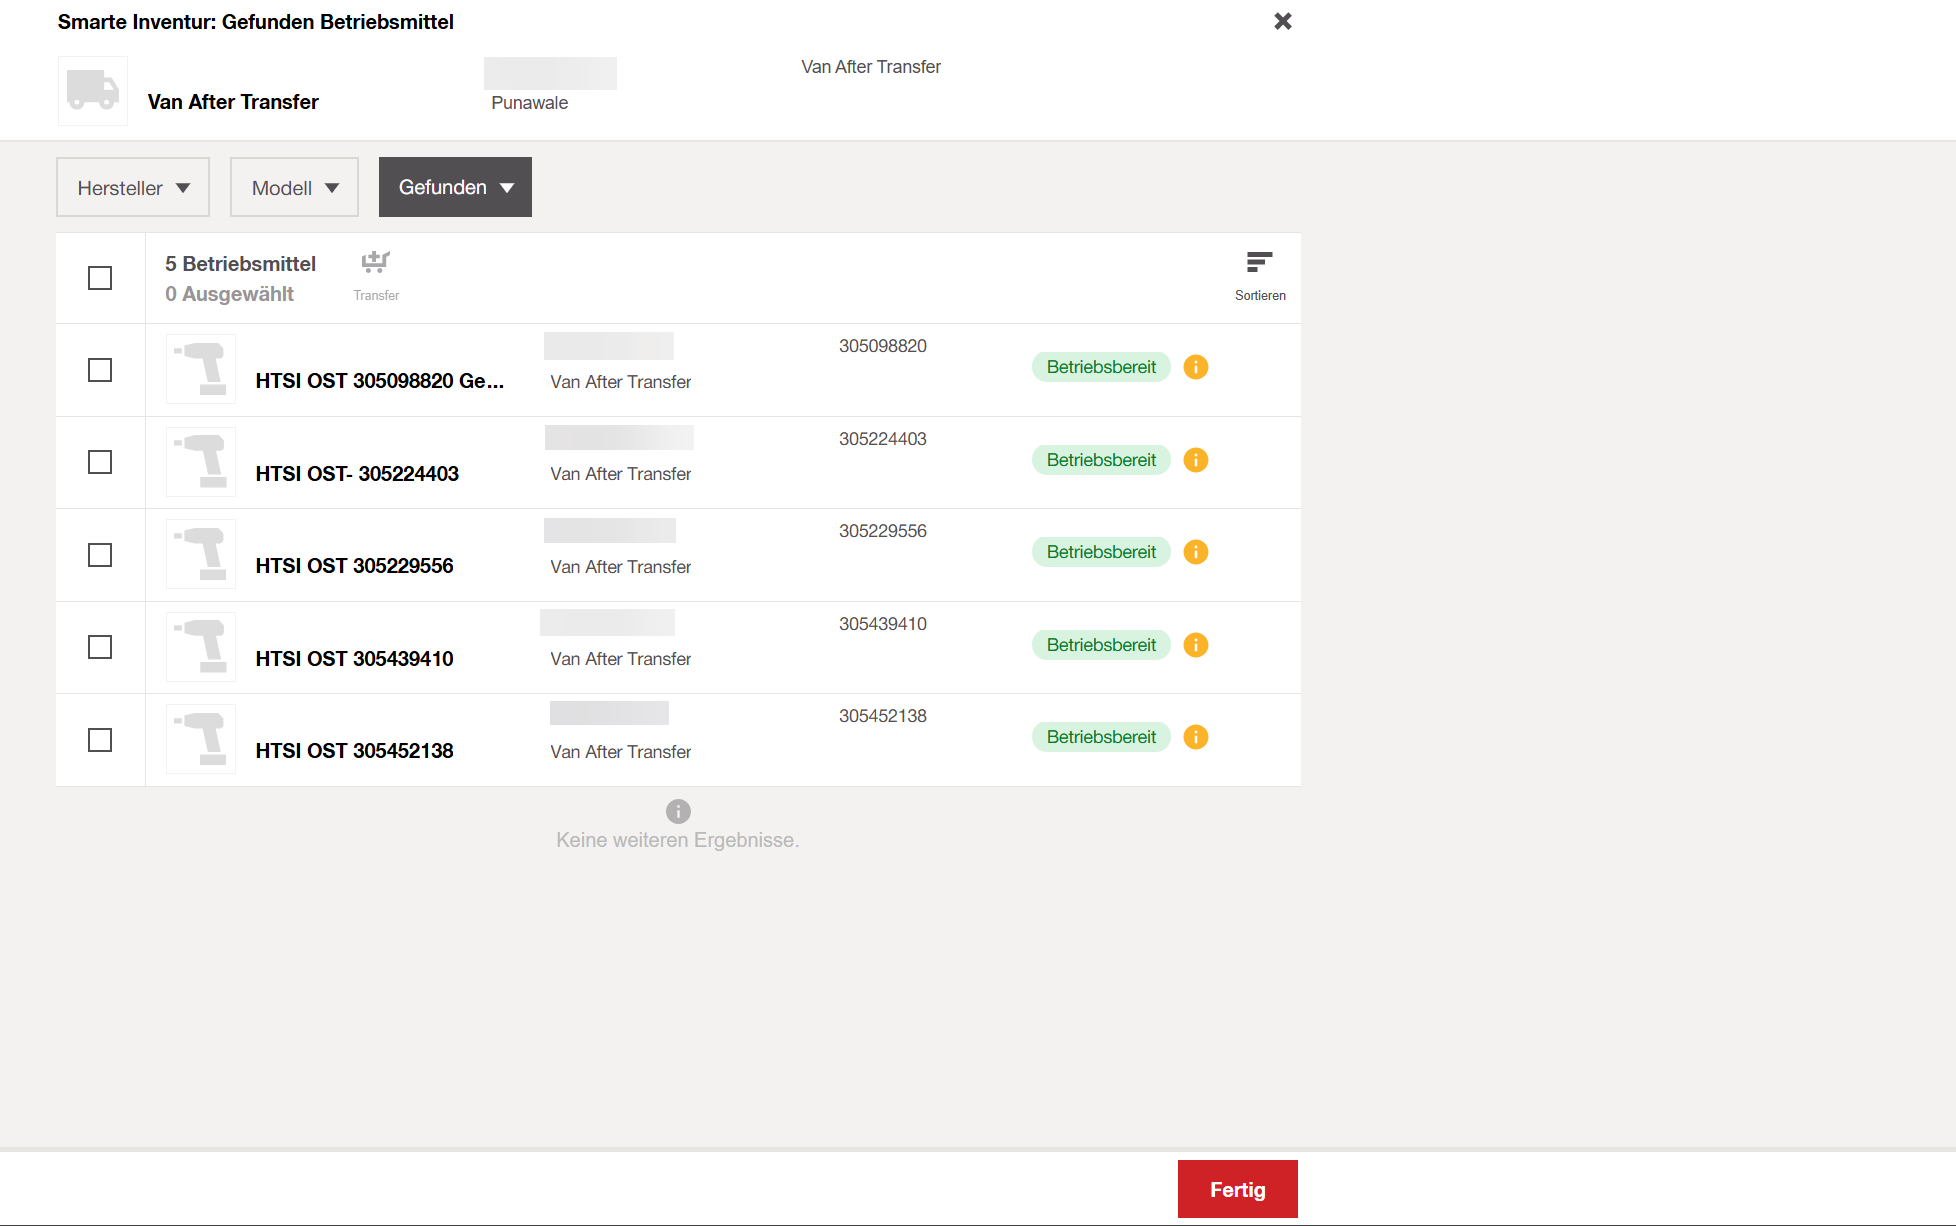The image size is (1956, 1226).
Task: Click info icon for asset 305439410
Action: tap(1195, 645)
